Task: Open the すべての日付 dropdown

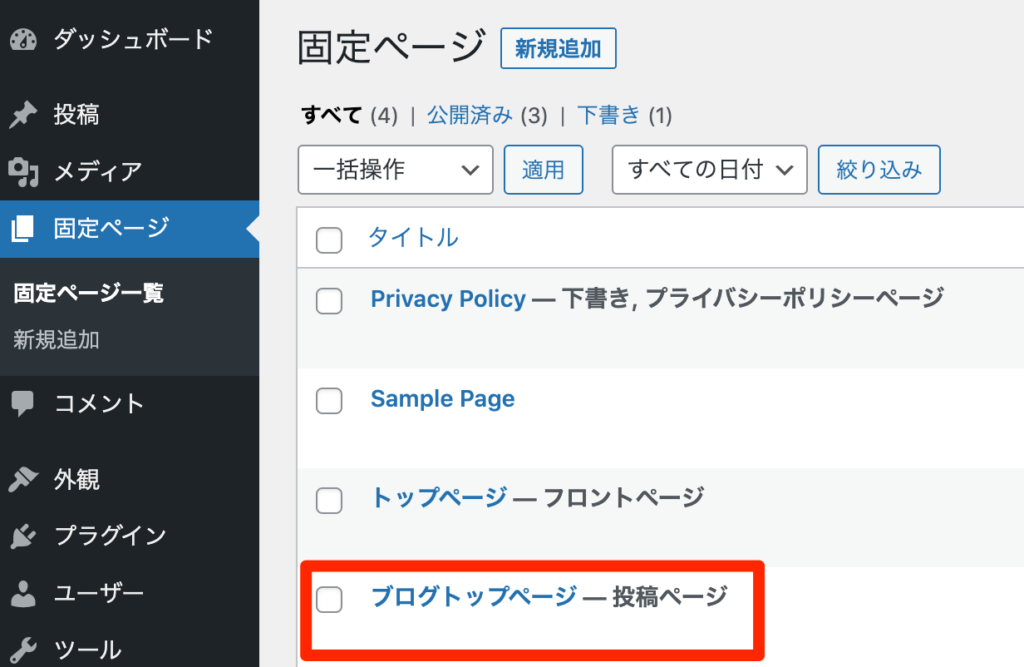Action: click(x=709, y=170)
